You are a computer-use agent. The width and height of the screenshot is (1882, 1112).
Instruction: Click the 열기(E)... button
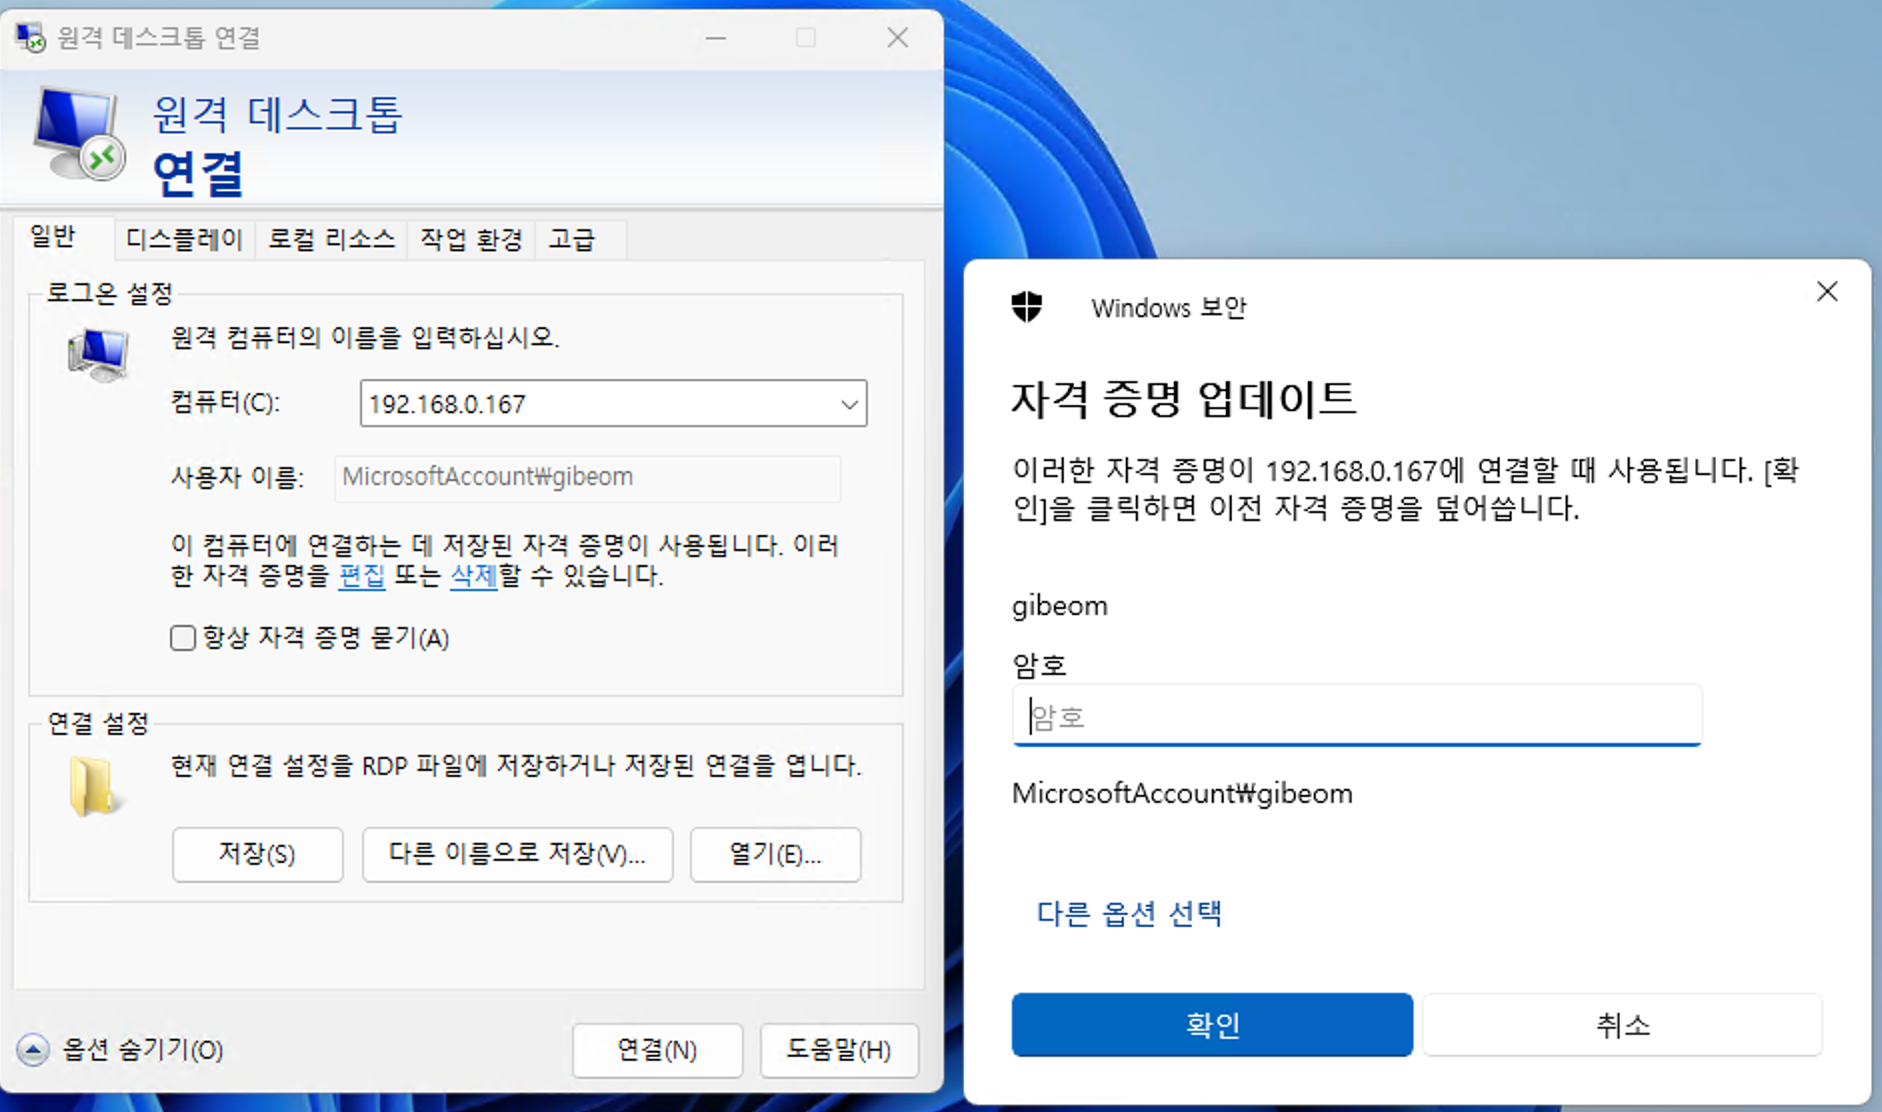pyautogui.click(x=775, y=854)
